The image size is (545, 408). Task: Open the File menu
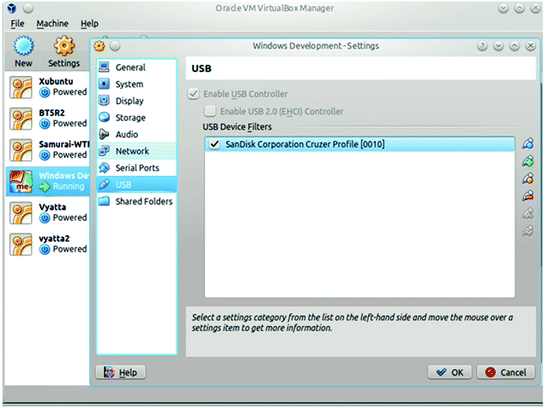coord(17,24)
